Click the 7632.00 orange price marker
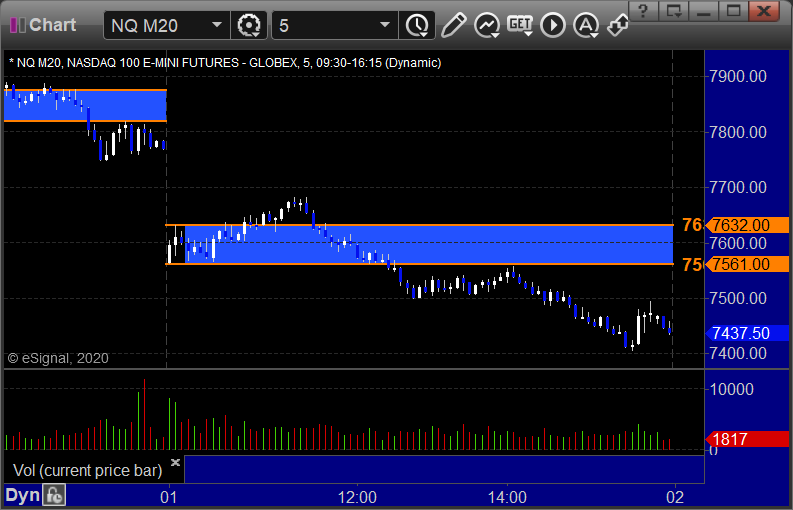This screenshot has width=793, height=510. tap(747, 225)
